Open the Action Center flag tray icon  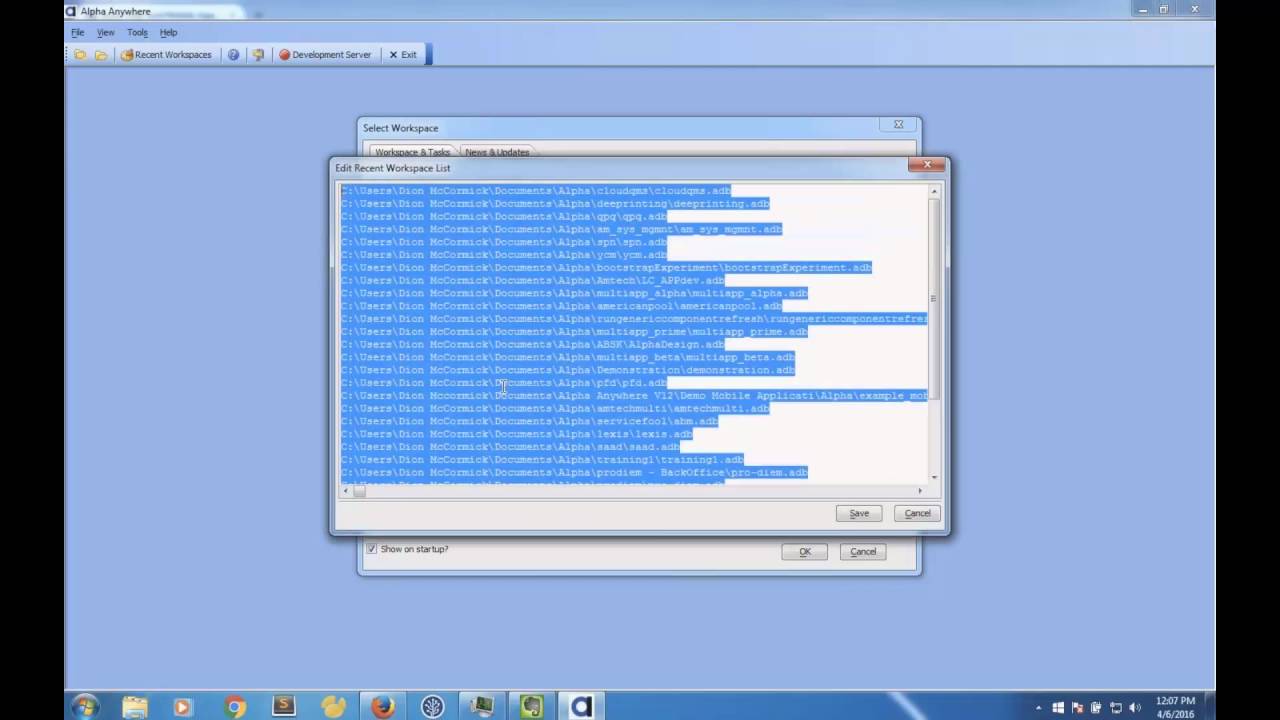(x=1078, y=708)
